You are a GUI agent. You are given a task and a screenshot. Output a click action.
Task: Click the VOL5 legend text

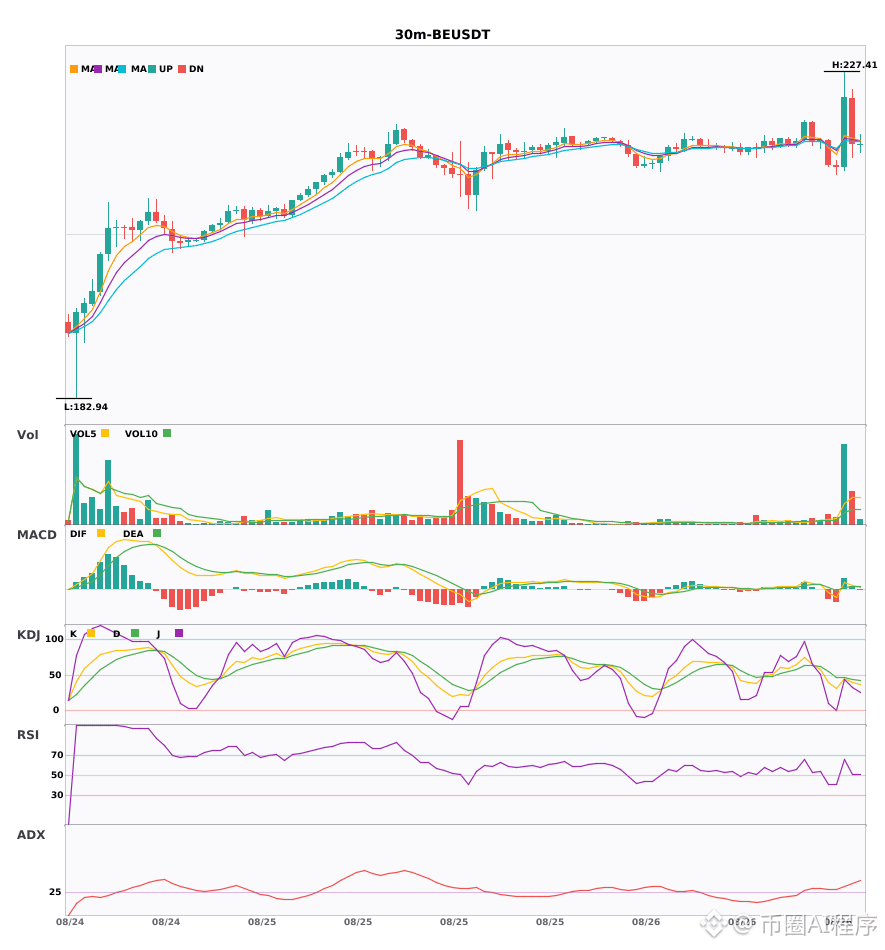[83, 434]
